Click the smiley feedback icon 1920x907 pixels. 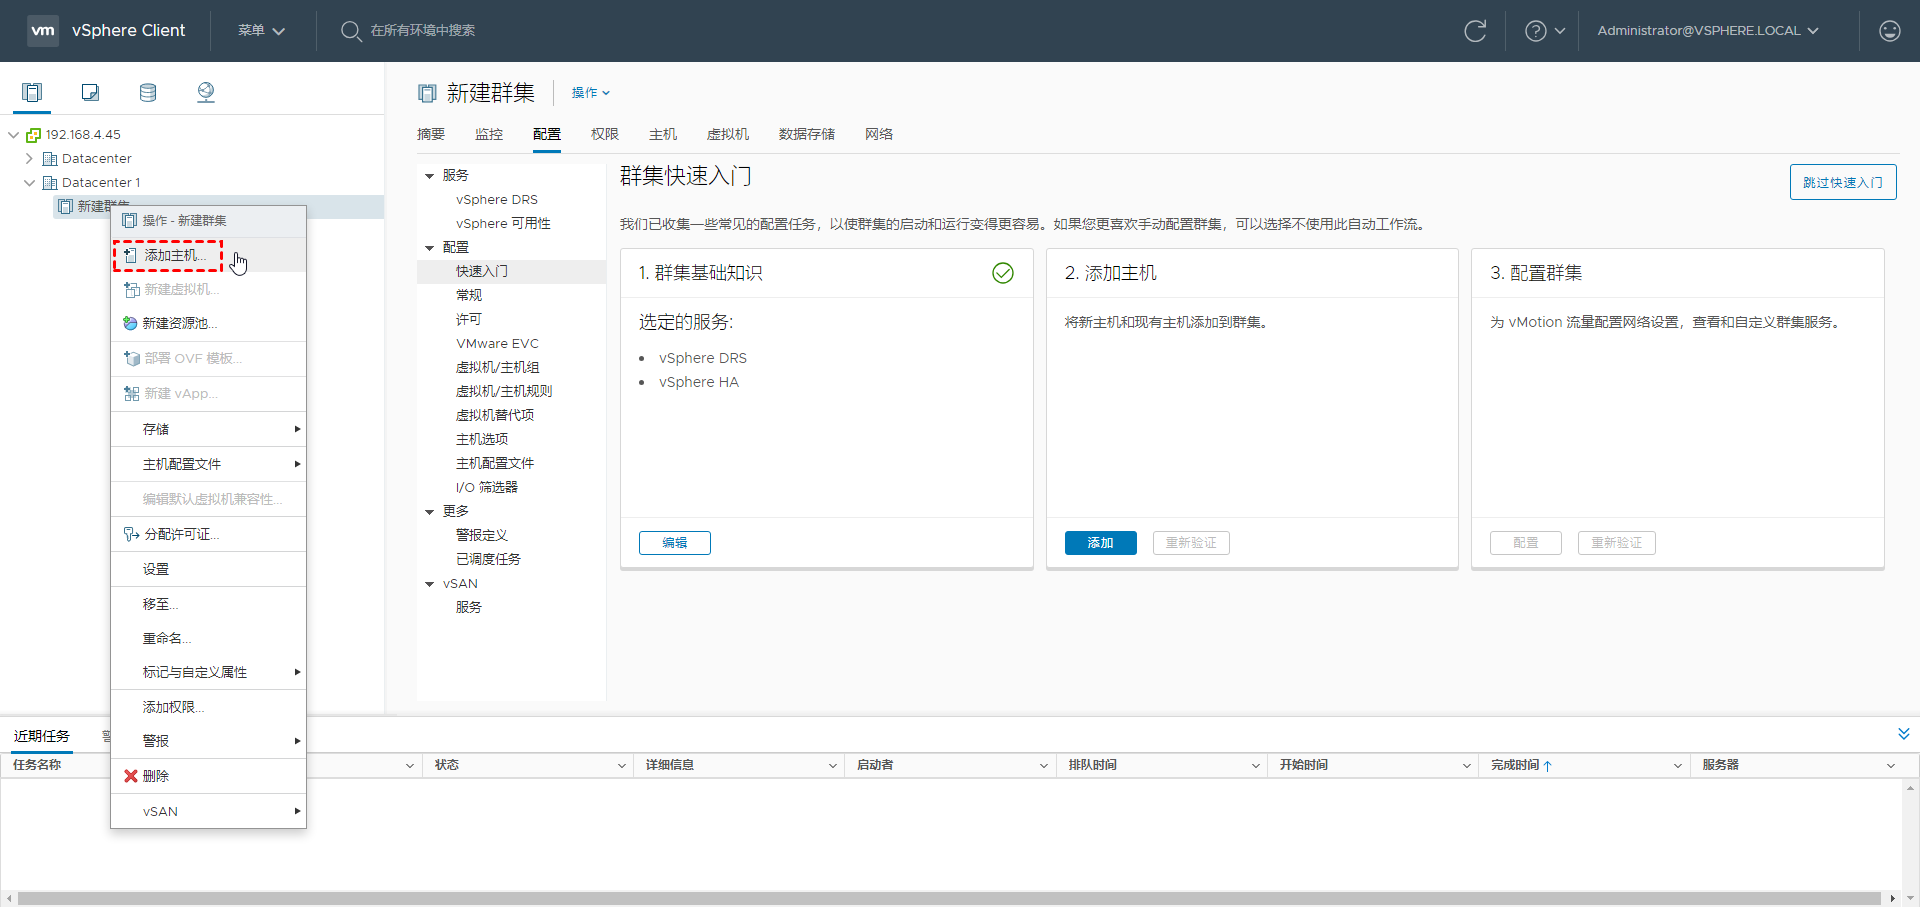pos(1889,31)
